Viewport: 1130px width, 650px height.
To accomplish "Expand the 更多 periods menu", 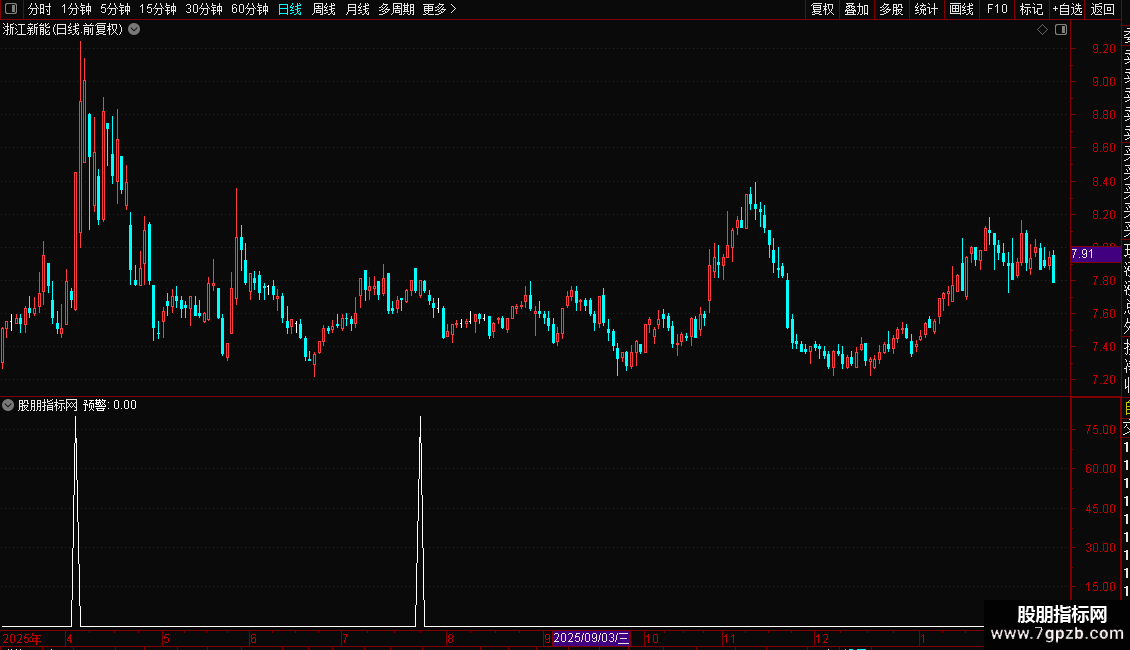I will 440,9.
